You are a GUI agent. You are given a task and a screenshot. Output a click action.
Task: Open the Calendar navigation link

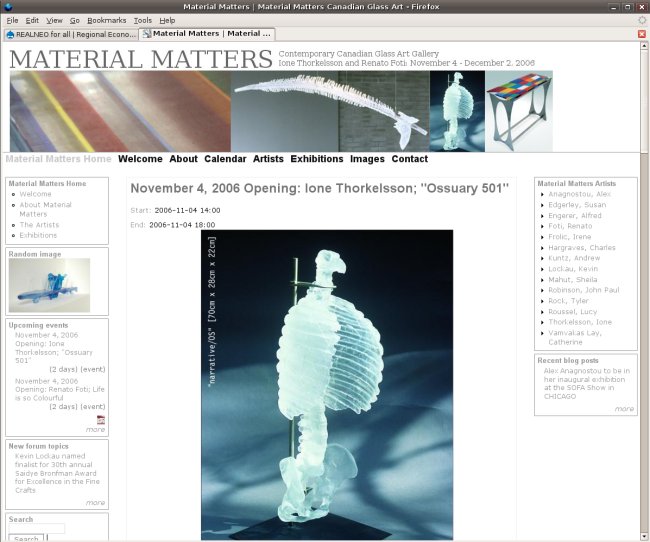[x=225, y=159]
